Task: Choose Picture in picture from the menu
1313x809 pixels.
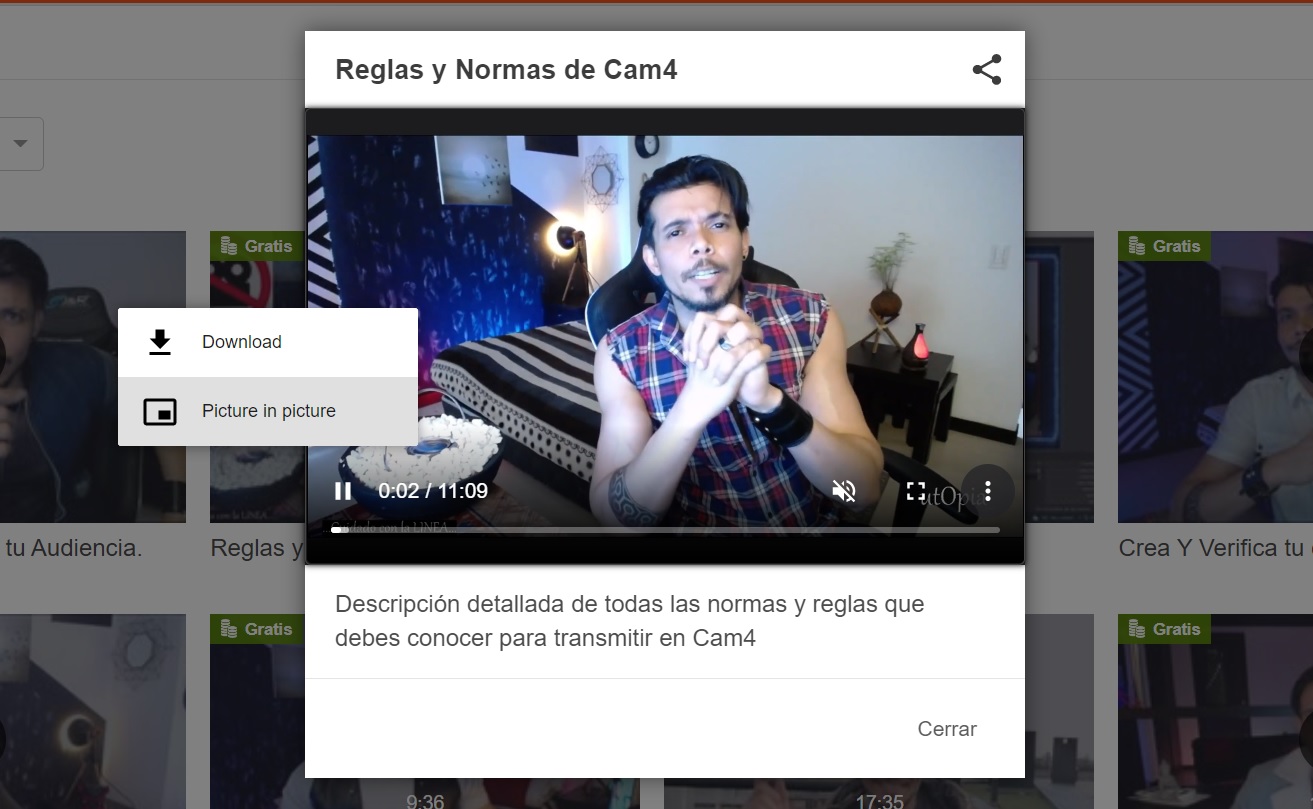Action: [x=267, y=411]
